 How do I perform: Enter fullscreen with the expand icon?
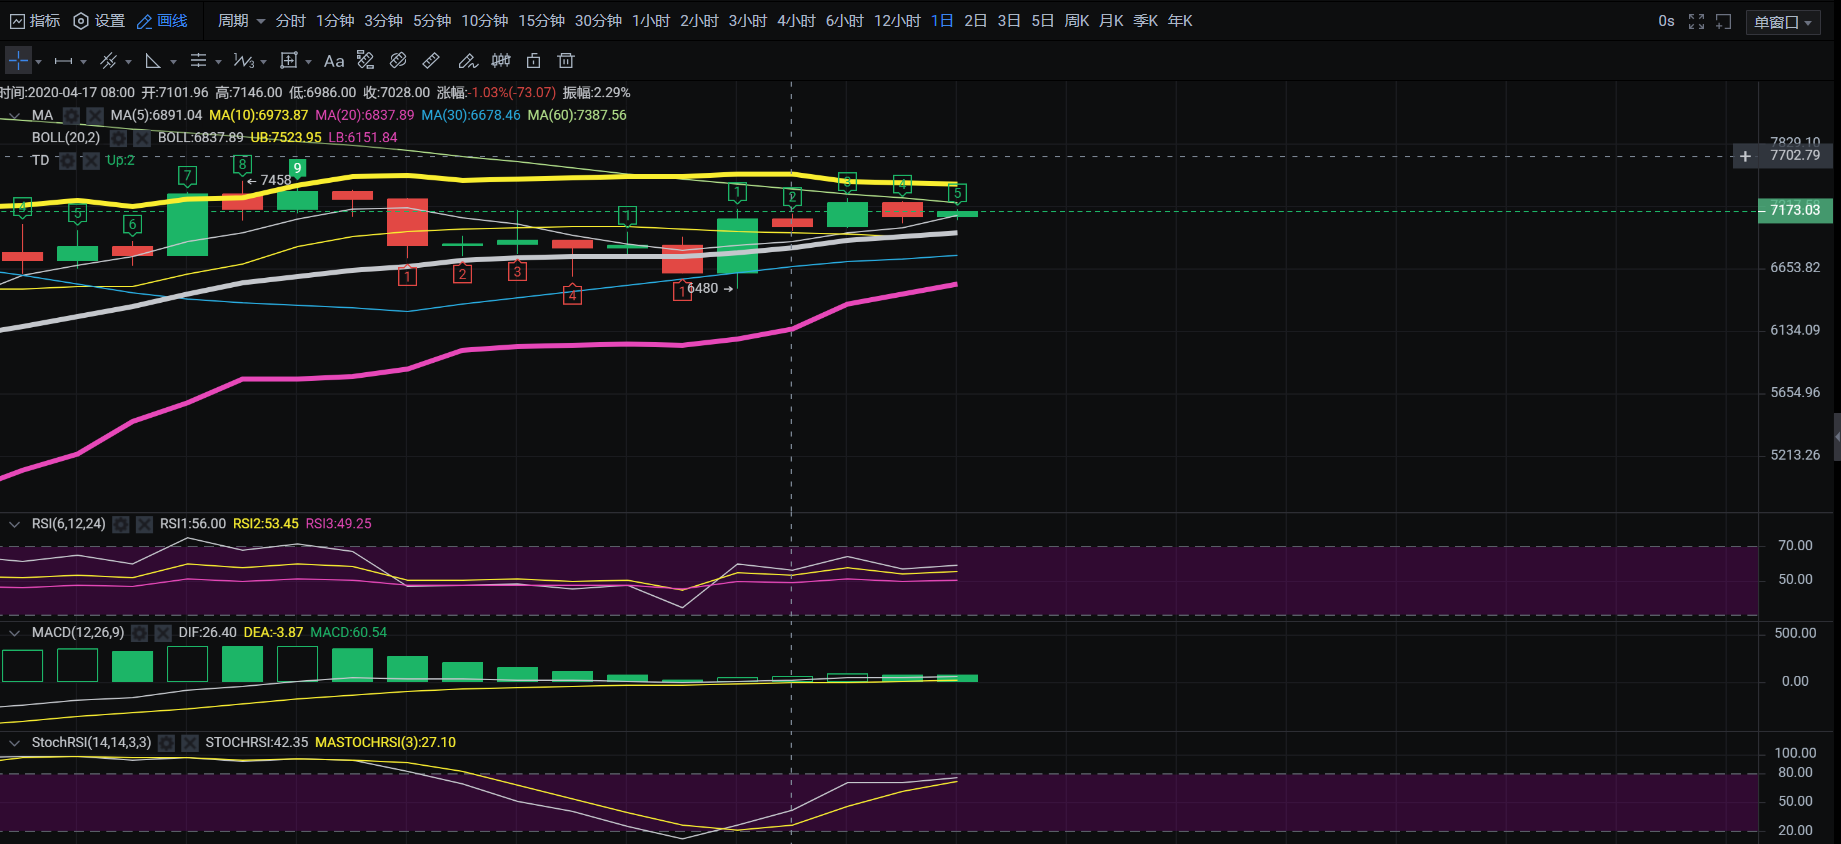coord(1696,21)
